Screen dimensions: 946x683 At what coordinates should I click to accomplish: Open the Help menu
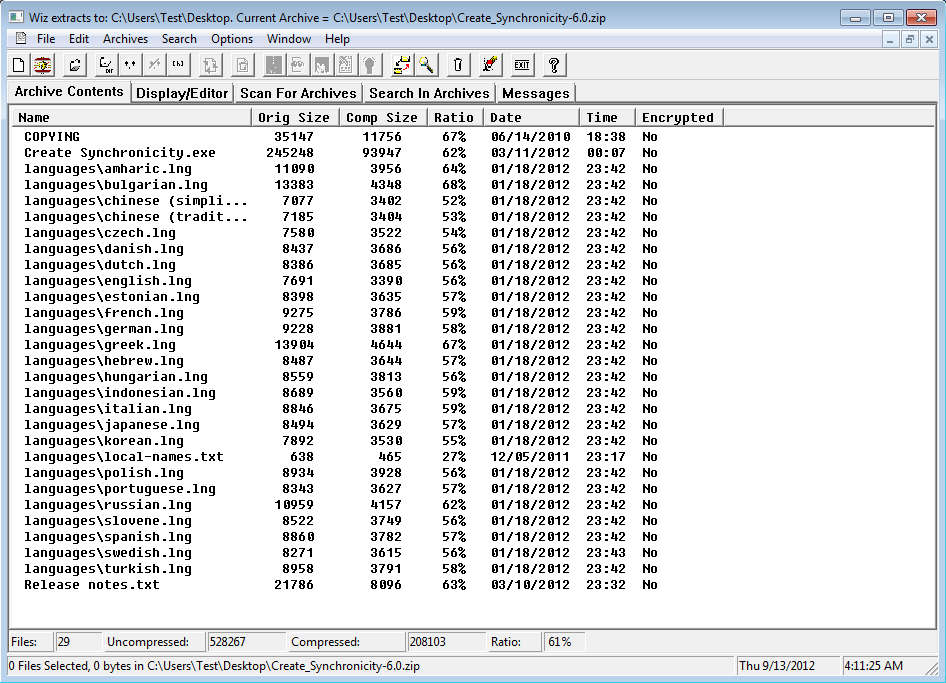pos(337,39)
